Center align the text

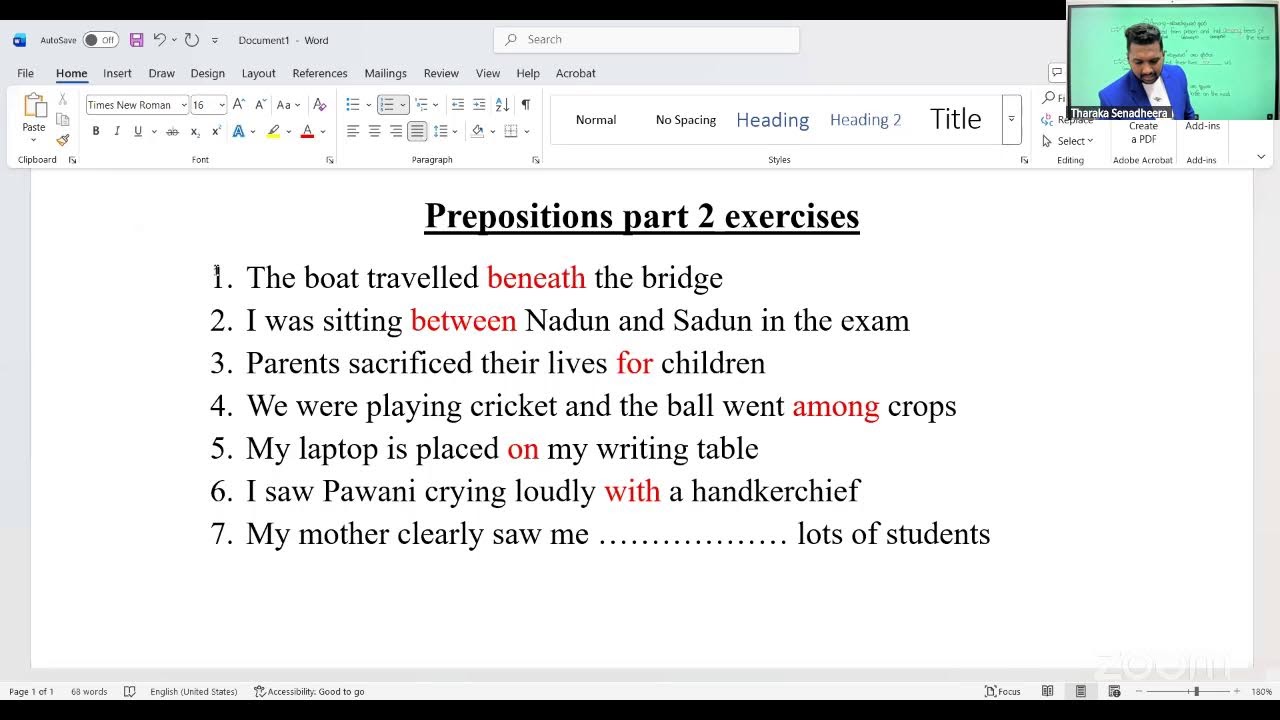374,131
